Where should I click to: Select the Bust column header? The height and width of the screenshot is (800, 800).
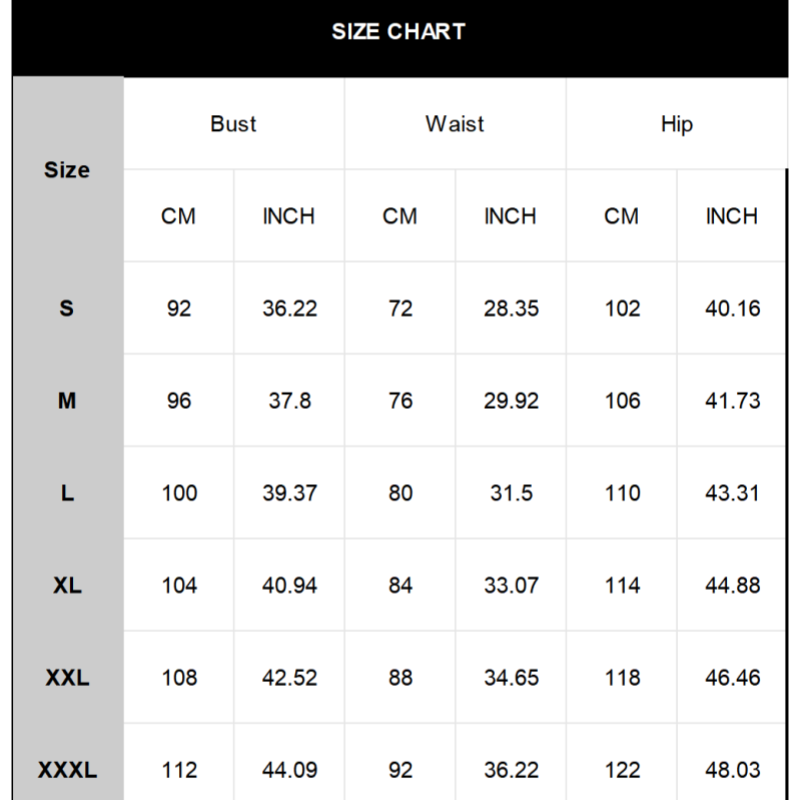[x=233, y=124]
